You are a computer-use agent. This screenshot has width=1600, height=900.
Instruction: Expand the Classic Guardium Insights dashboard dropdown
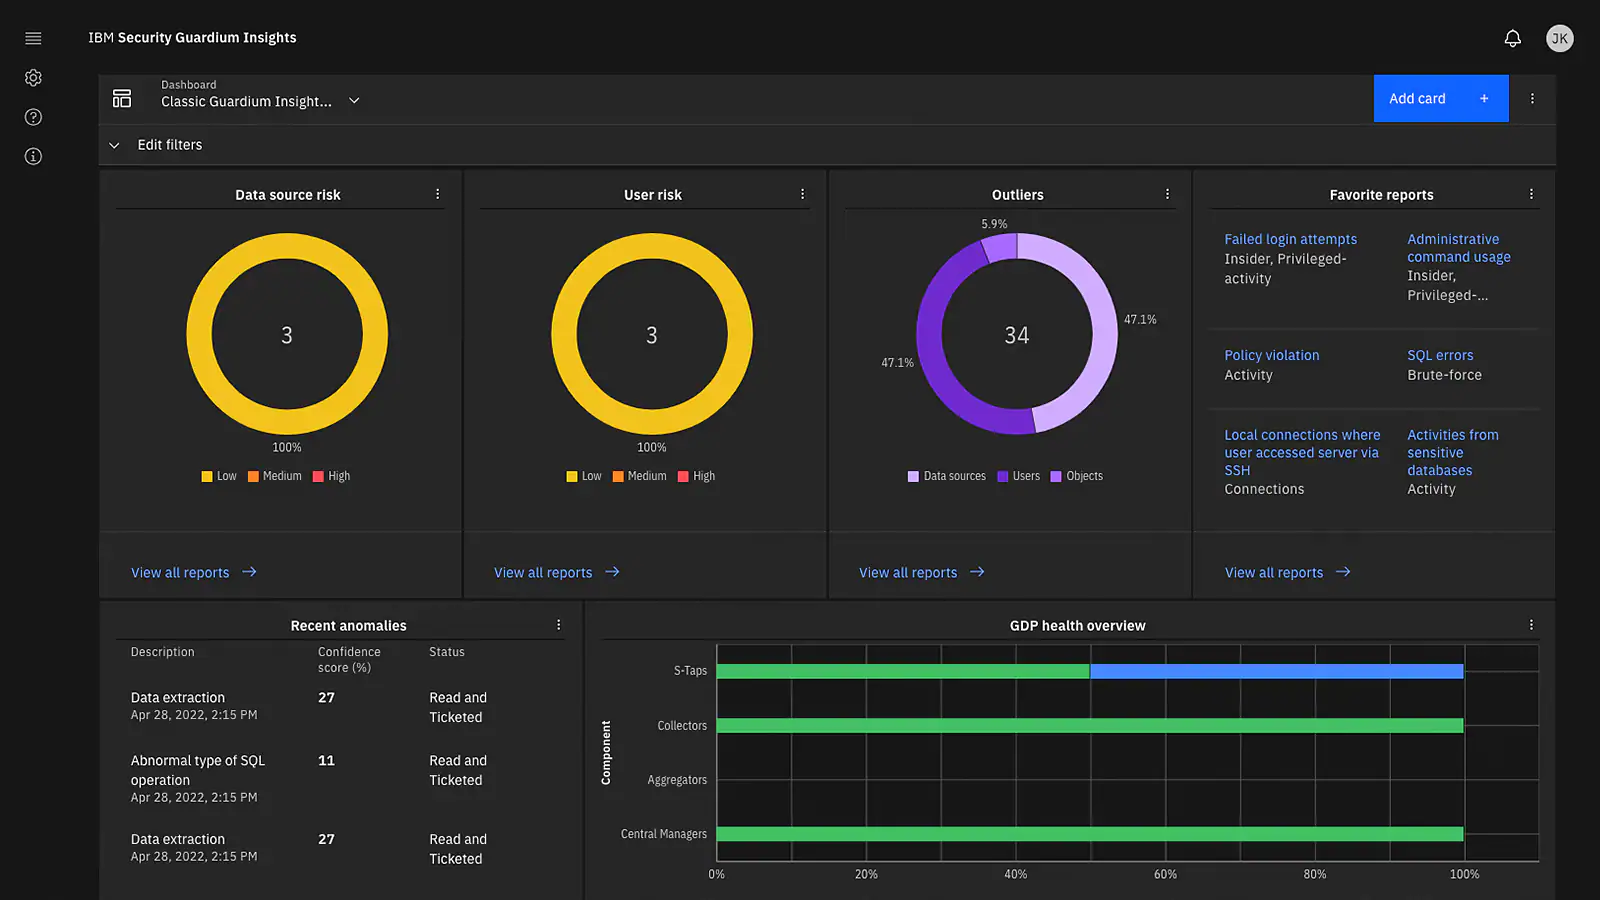point(354,101)
